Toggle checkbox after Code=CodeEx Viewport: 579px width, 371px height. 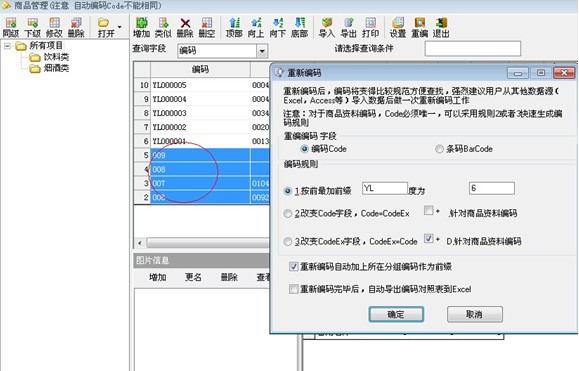429,211
